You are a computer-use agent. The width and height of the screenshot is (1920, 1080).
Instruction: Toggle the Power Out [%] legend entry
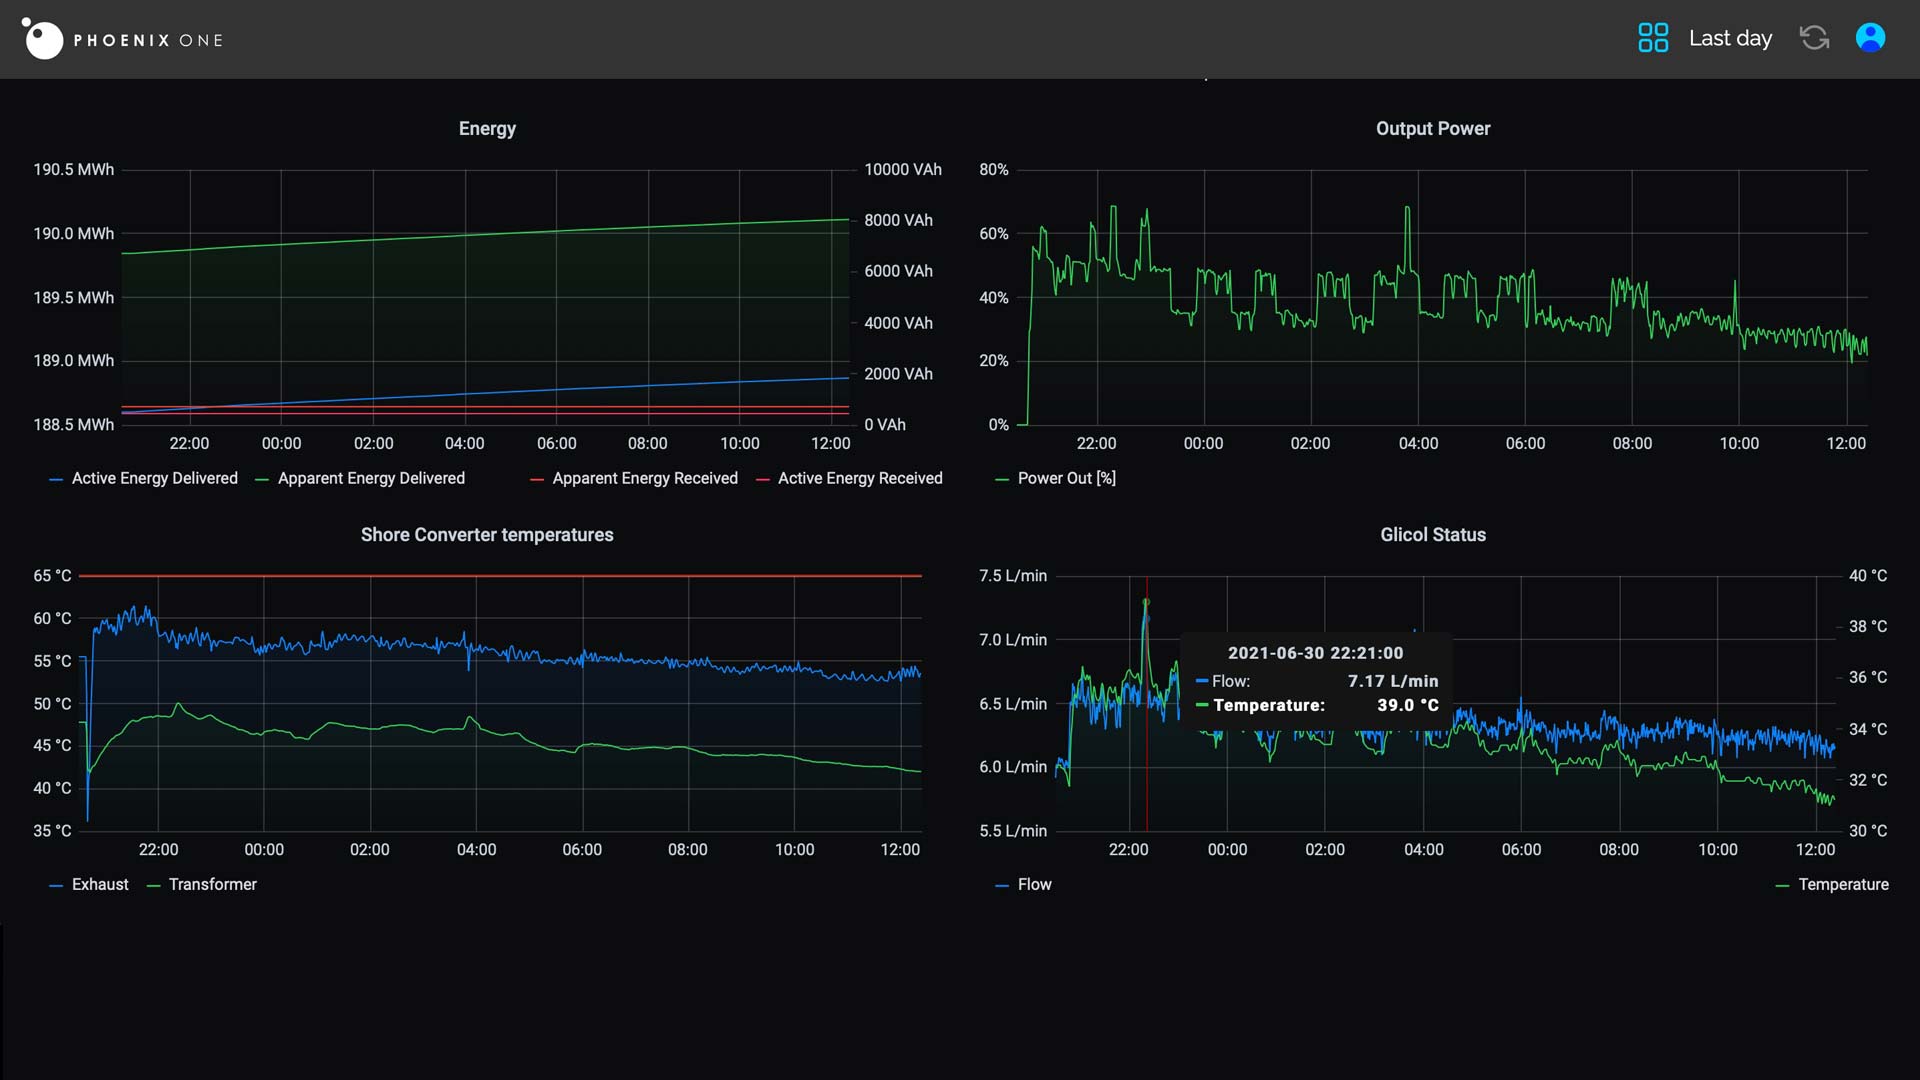[x=1066, y=479]
